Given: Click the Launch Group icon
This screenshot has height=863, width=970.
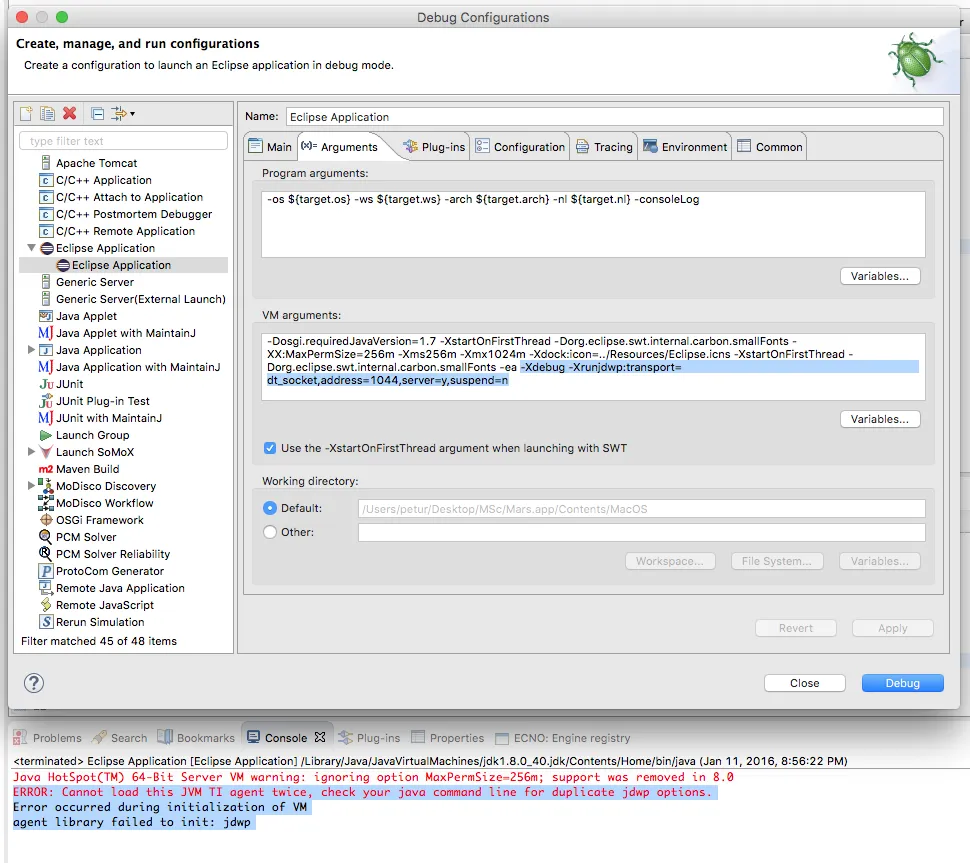Looking at the screenshot, I should [x=46, y=435].
